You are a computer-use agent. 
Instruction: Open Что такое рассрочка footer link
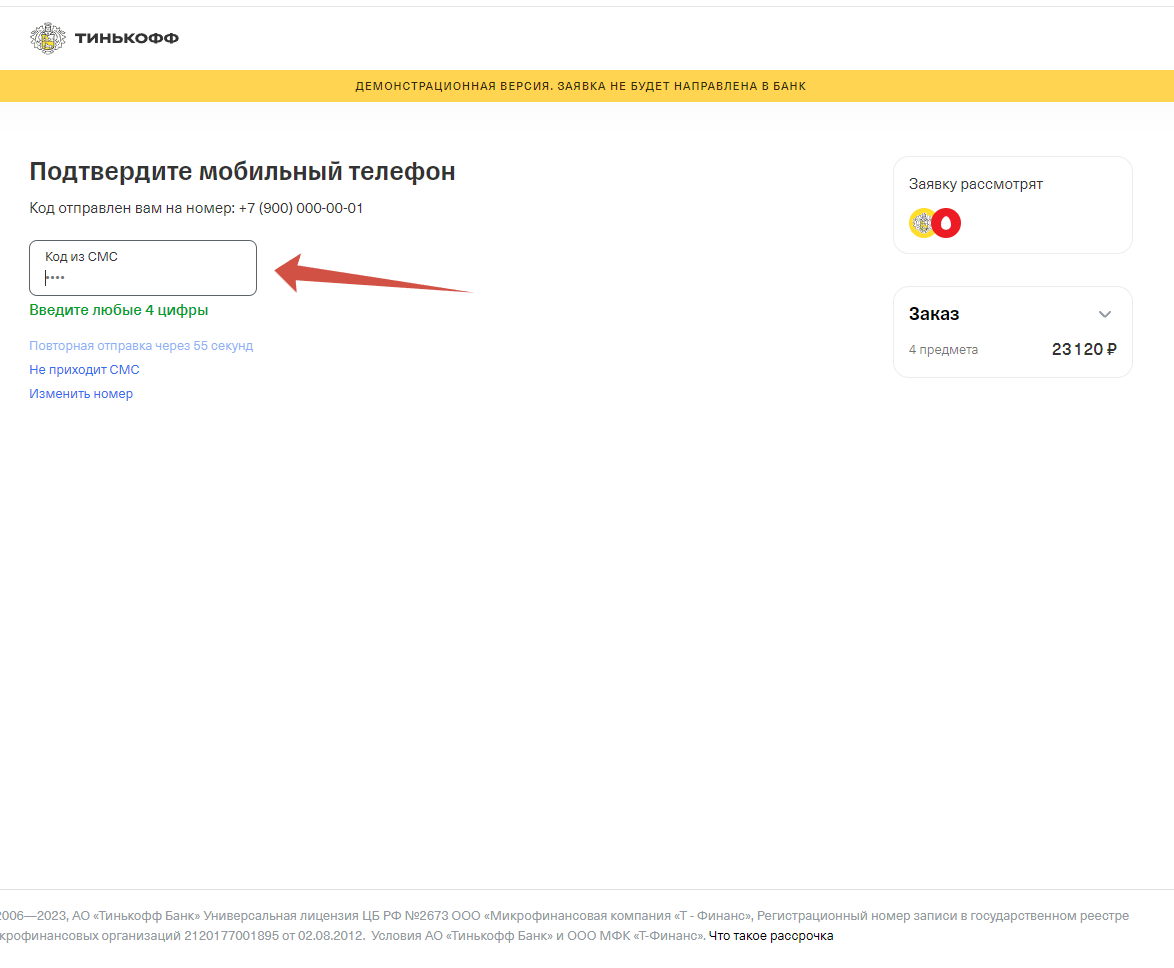coord(770,936)
